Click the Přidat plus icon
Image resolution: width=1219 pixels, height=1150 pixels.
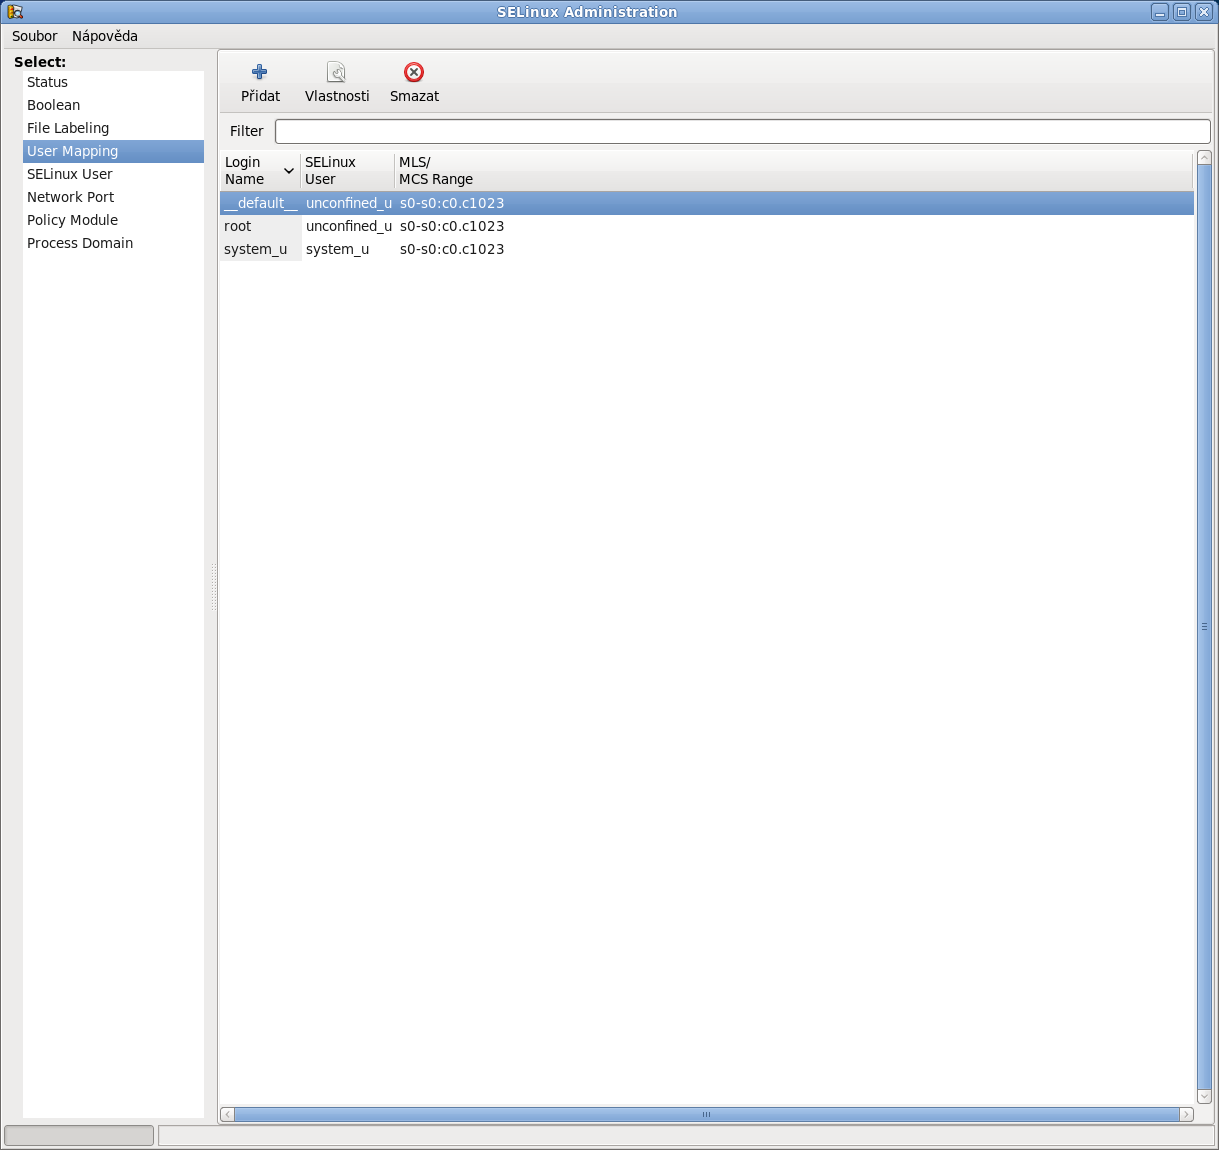[260, 72]
